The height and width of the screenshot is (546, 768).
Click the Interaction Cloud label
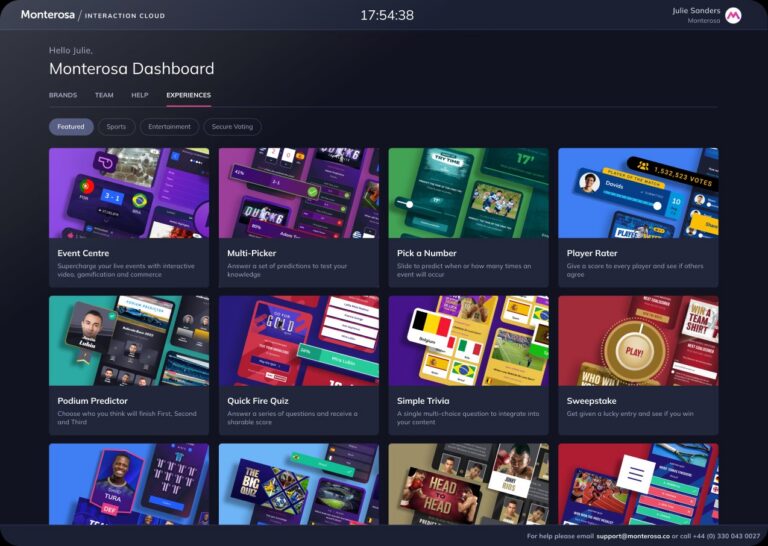[124, 16]
